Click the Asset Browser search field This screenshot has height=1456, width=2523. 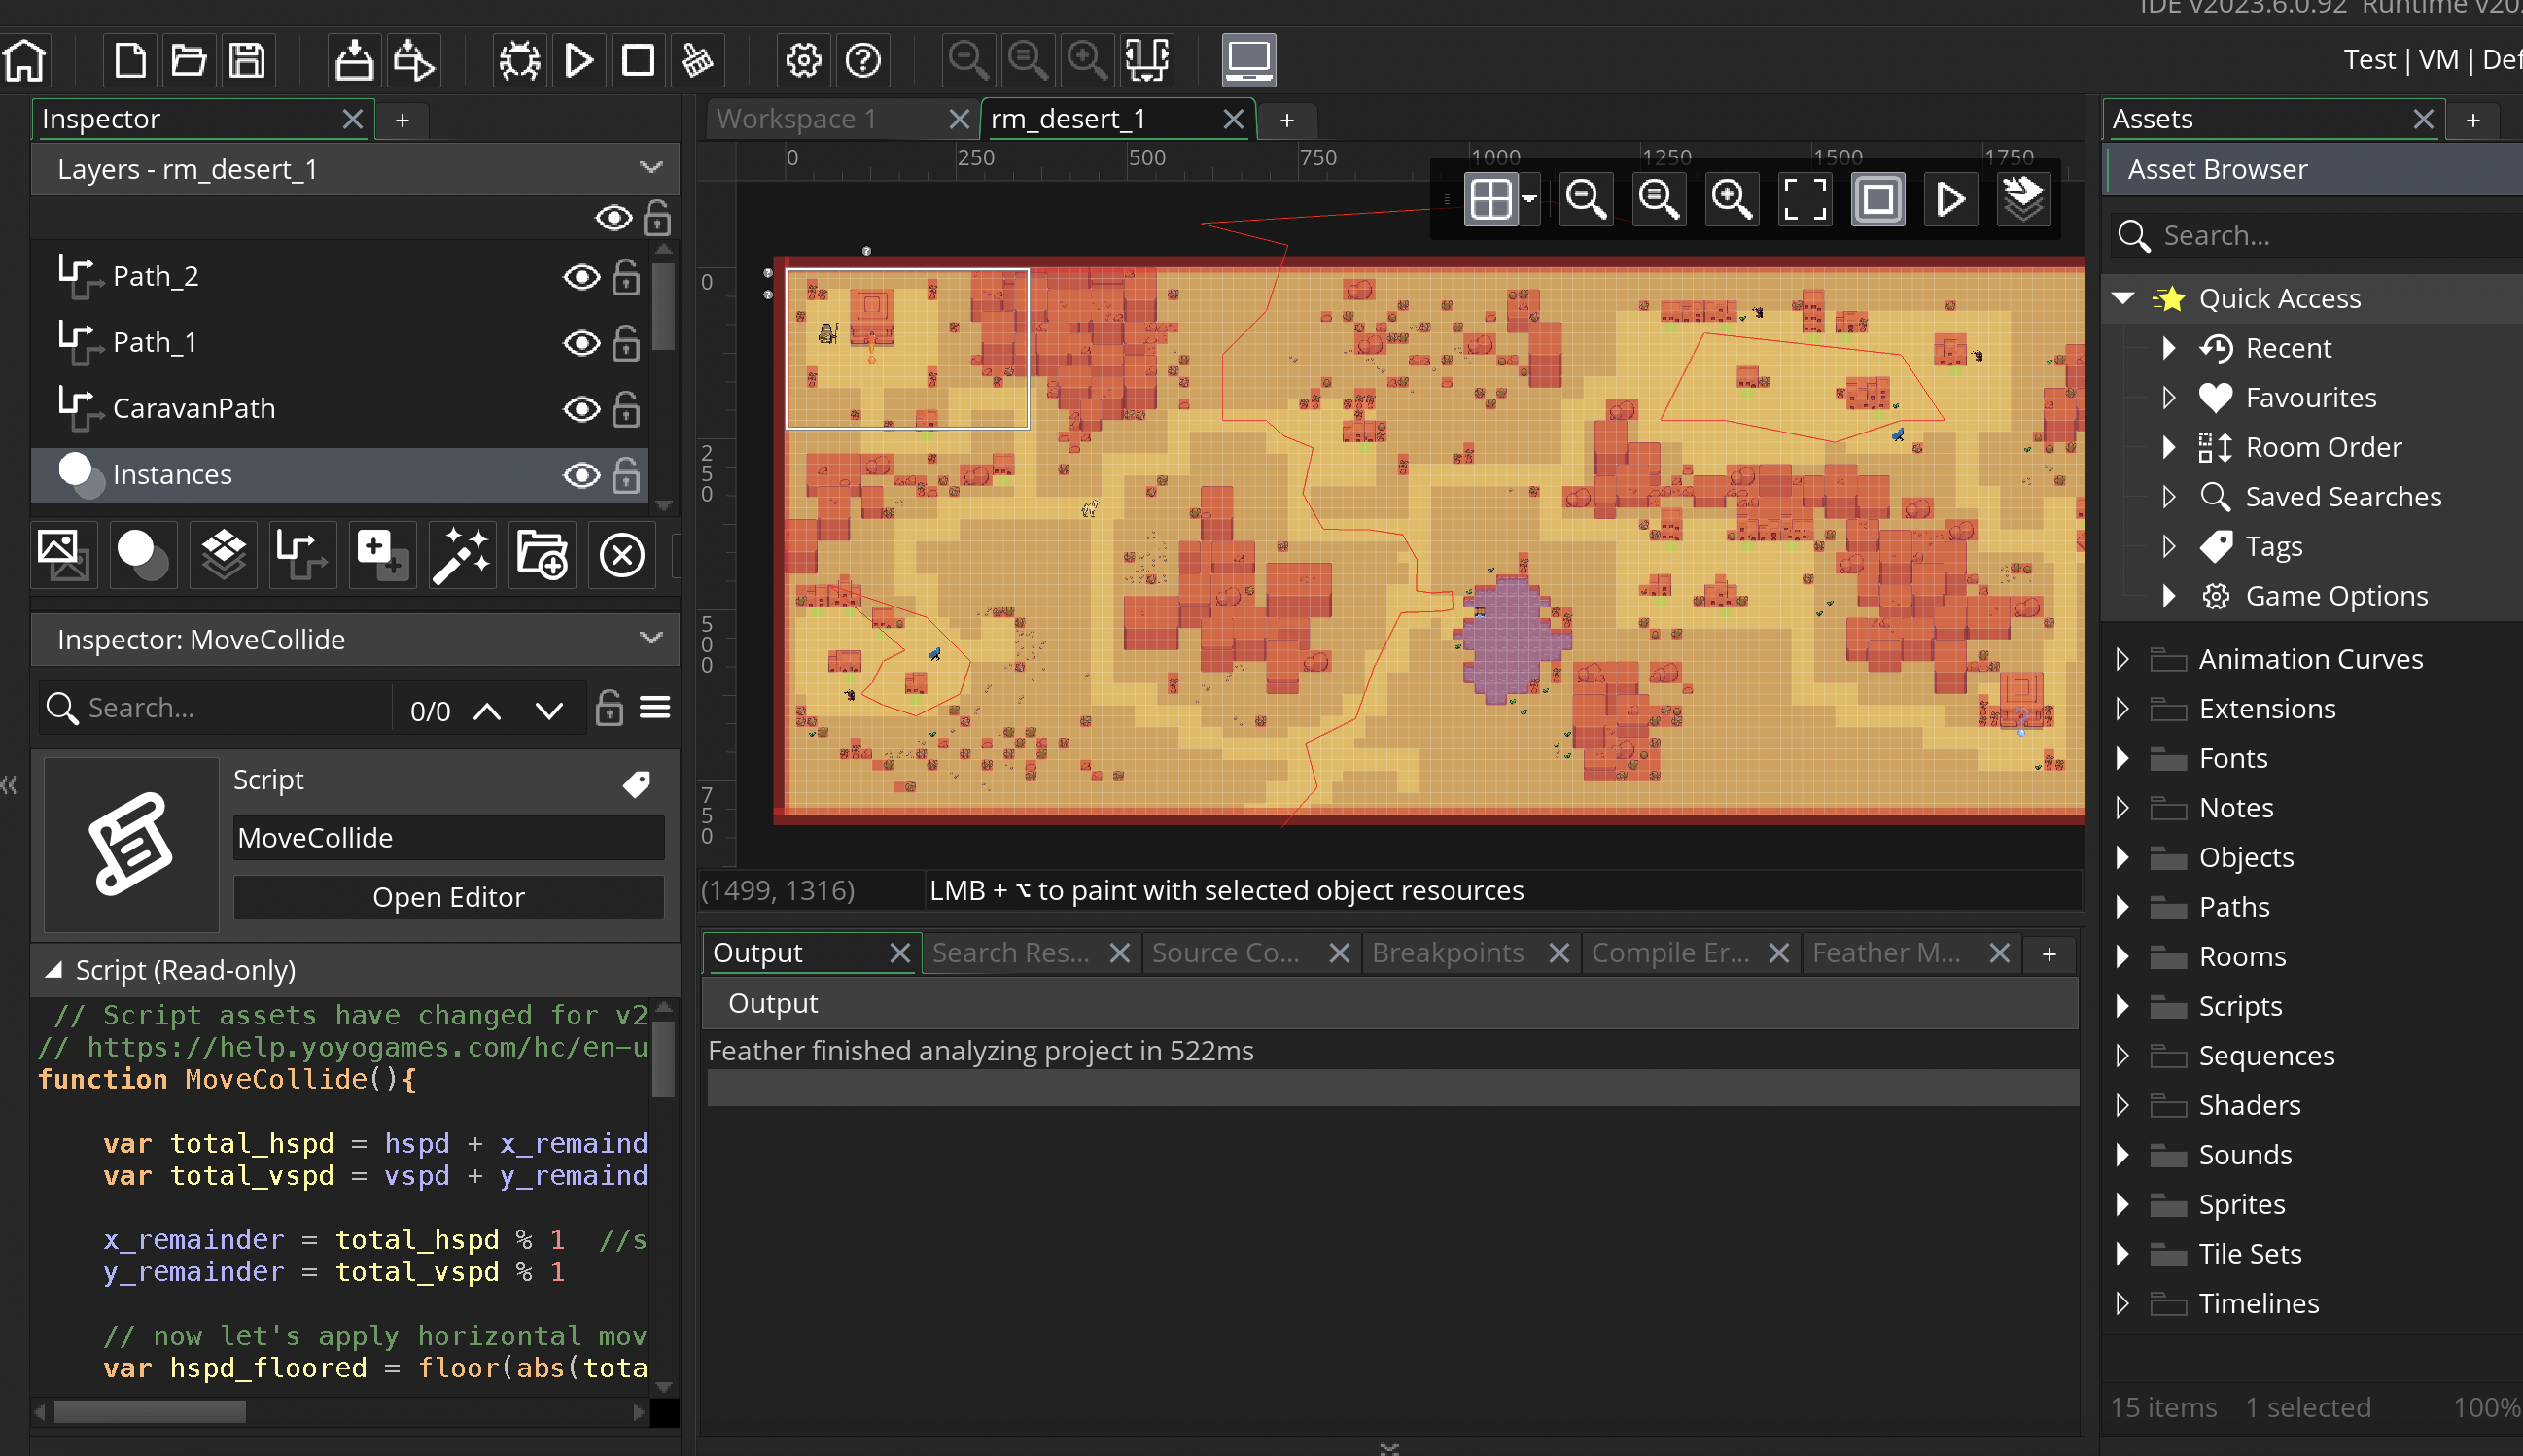pos(2330,236)
